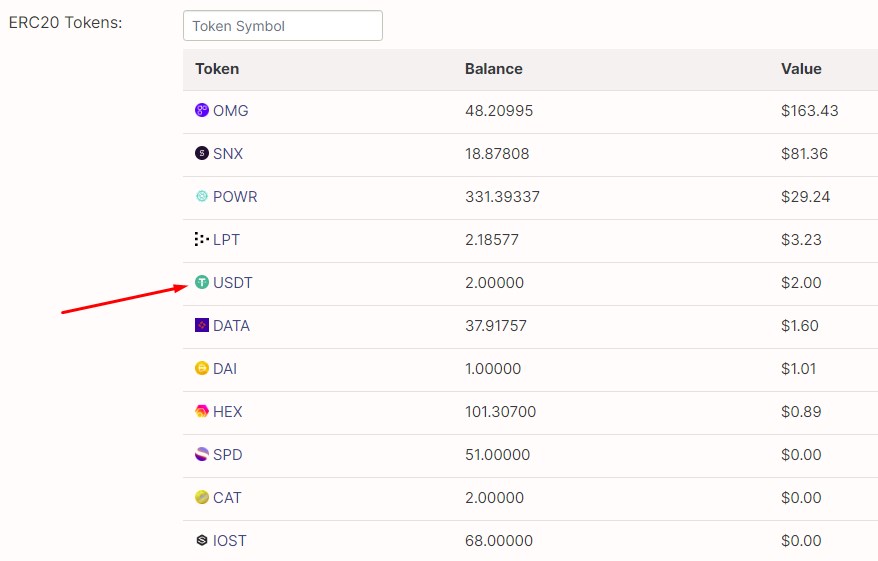
Task: Open the IOST token link
Action: [x=230, y=541]
